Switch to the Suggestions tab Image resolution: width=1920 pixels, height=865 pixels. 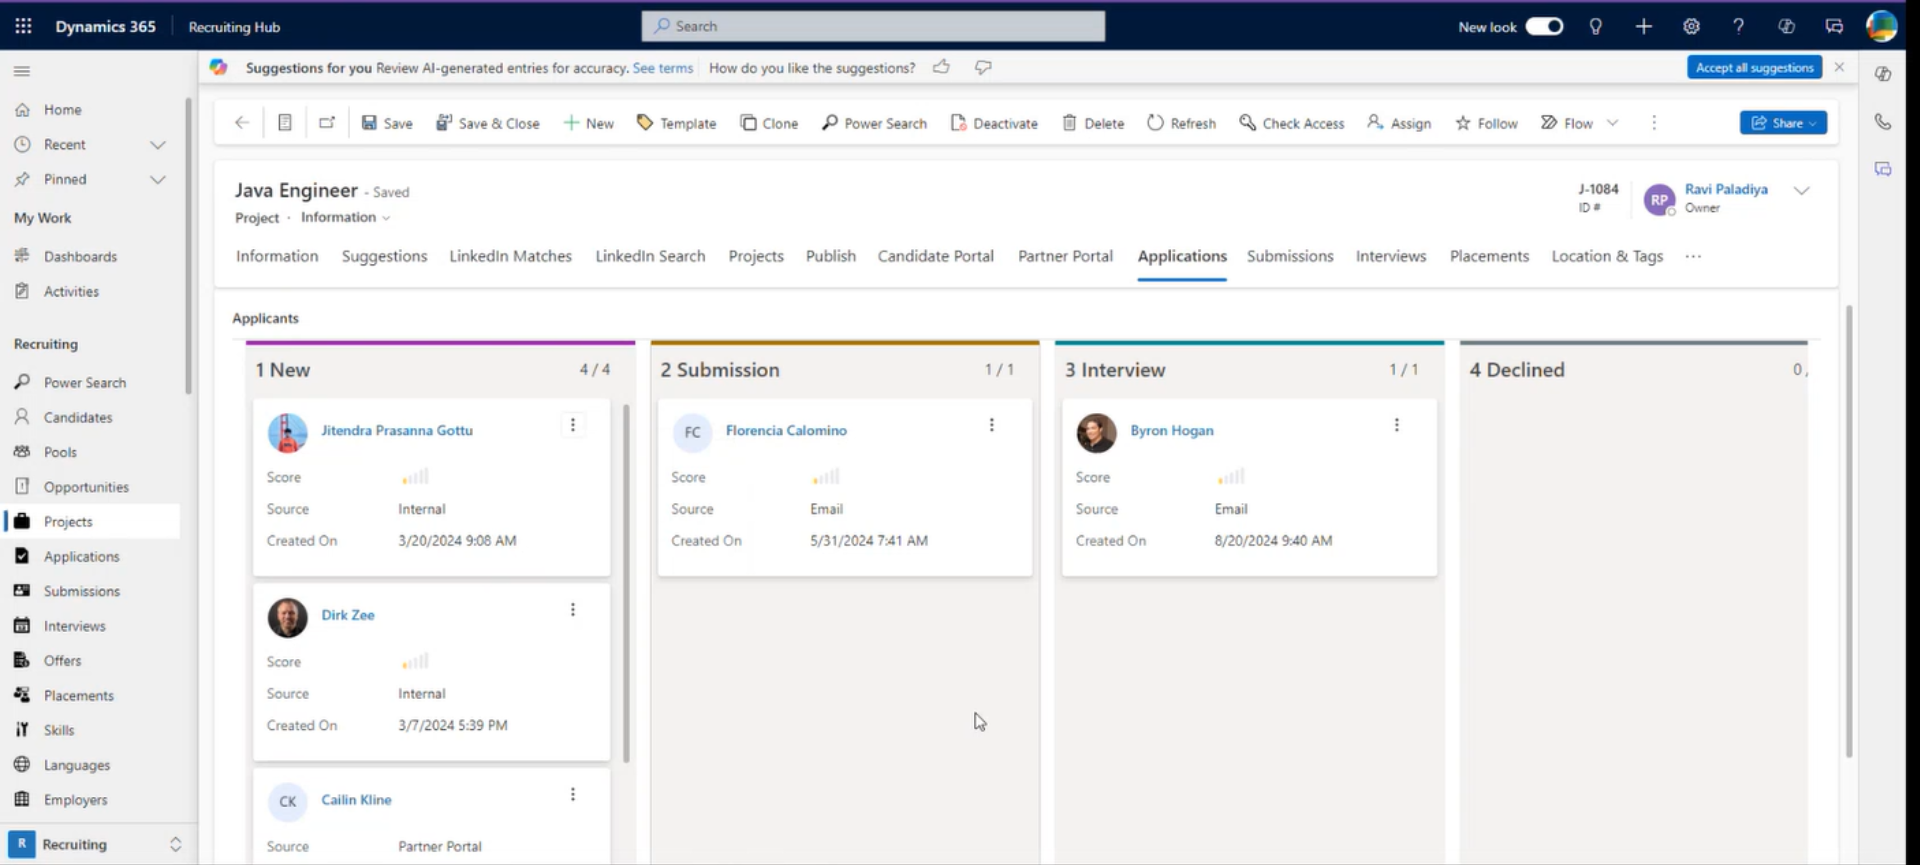384,256
